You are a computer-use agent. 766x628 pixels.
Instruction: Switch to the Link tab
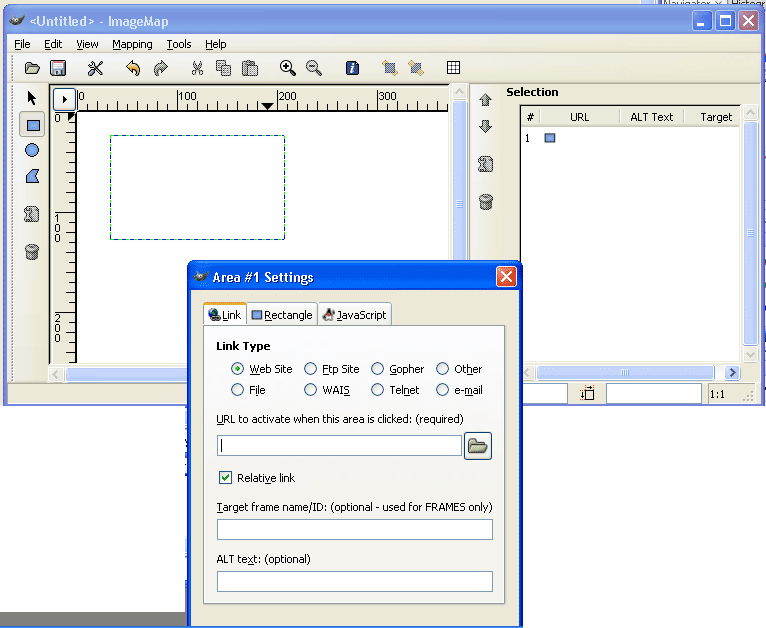[225, 314]
